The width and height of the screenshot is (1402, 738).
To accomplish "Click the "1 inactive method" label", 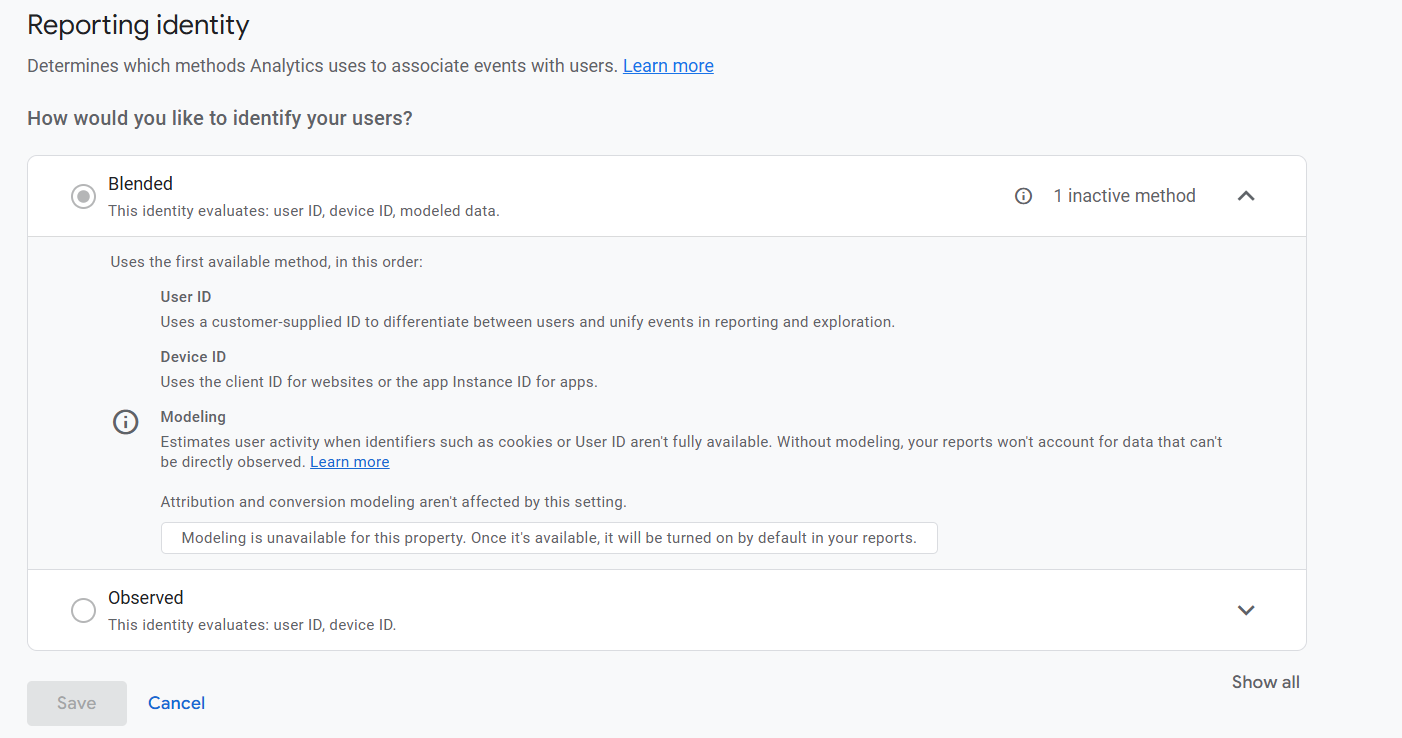I will (1124, 196).
